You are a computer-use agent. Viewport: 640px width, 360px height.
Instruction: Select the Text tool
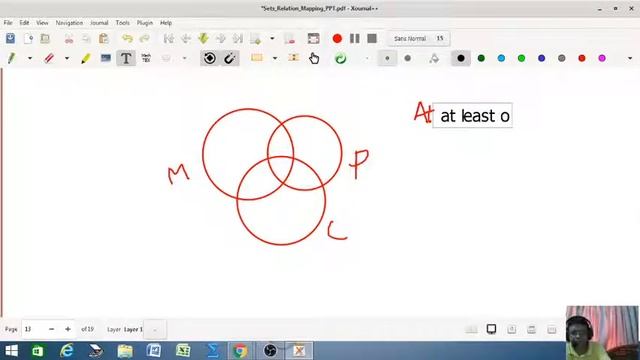[126, 58]
